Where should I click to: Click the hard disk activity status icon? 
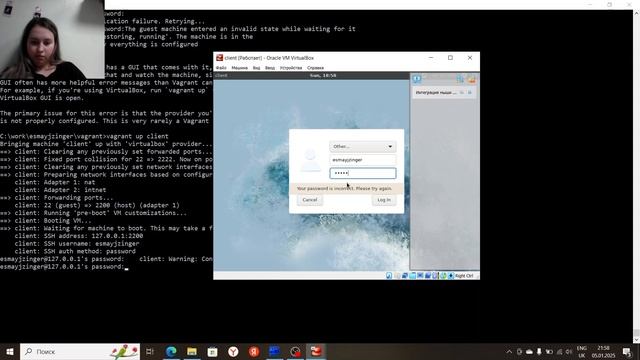[x=389, y=276]
